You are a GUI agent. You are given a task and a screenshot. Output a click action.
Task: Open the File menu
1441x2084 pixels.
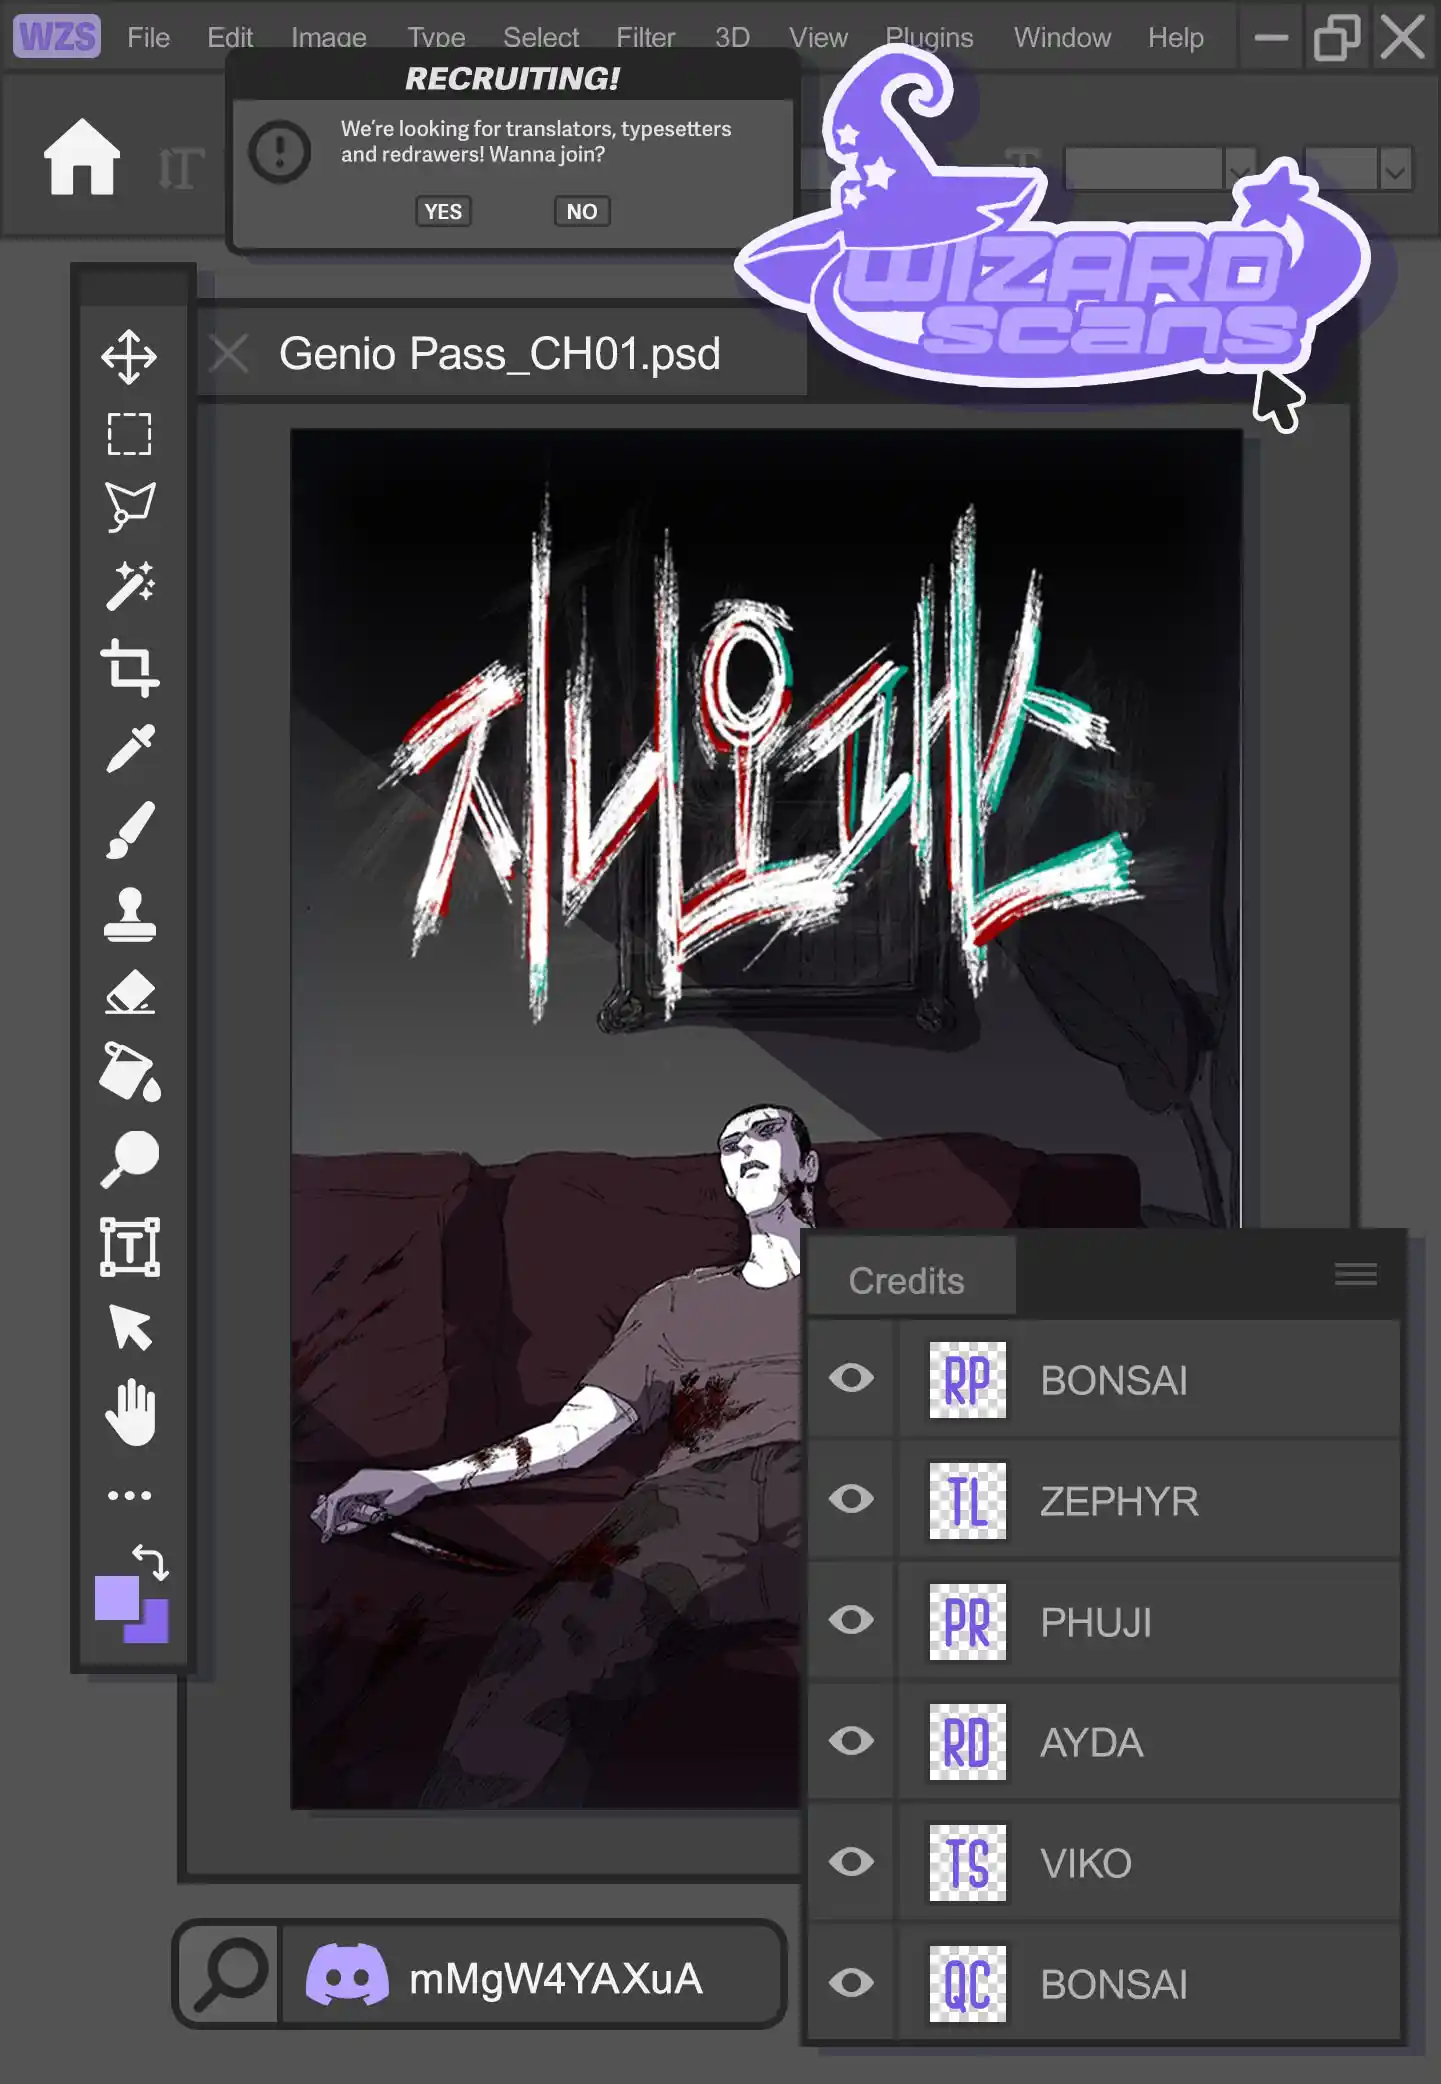pos(148,38)
